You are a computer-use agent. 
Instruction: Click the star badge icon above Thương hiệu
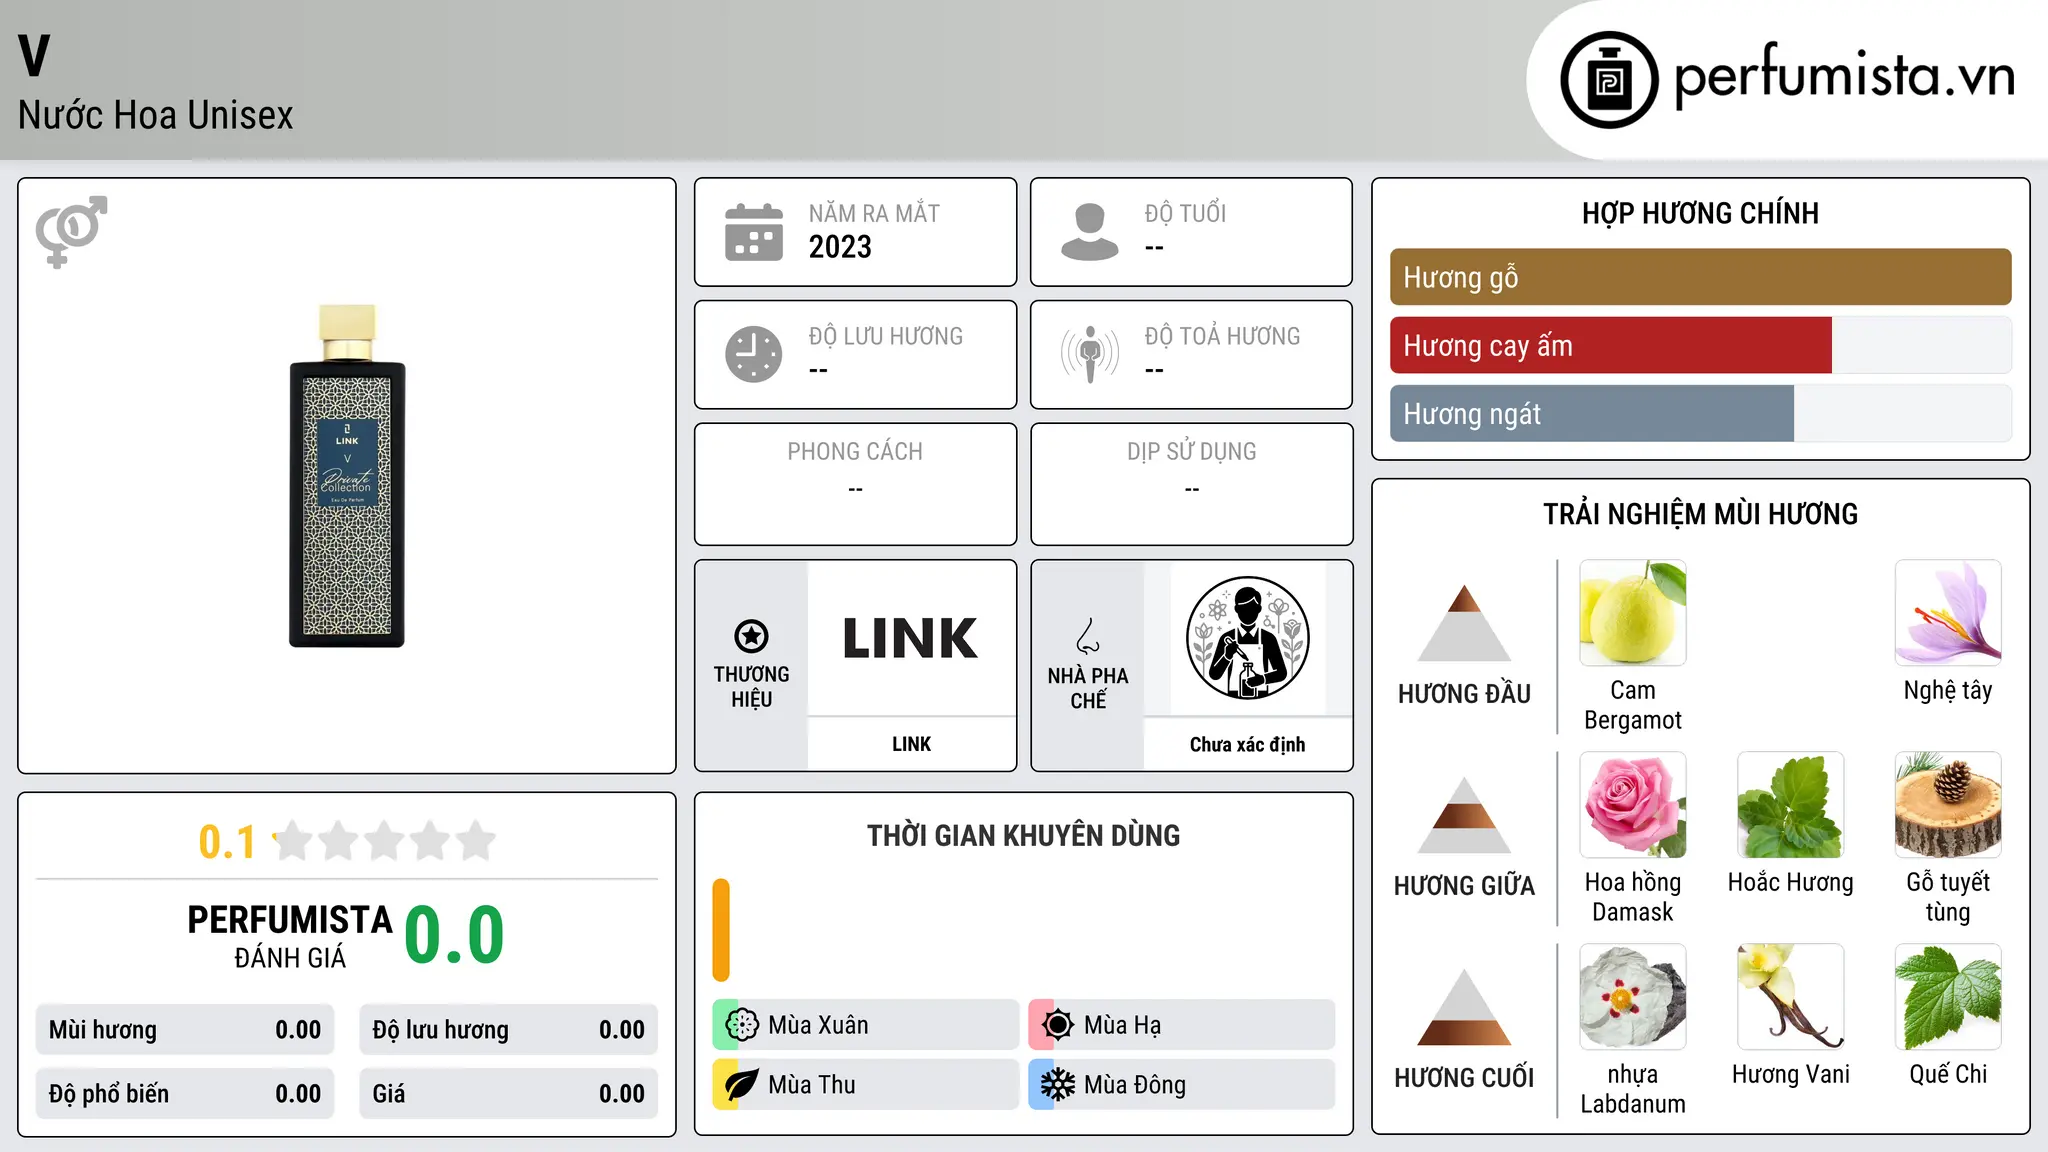751,635
